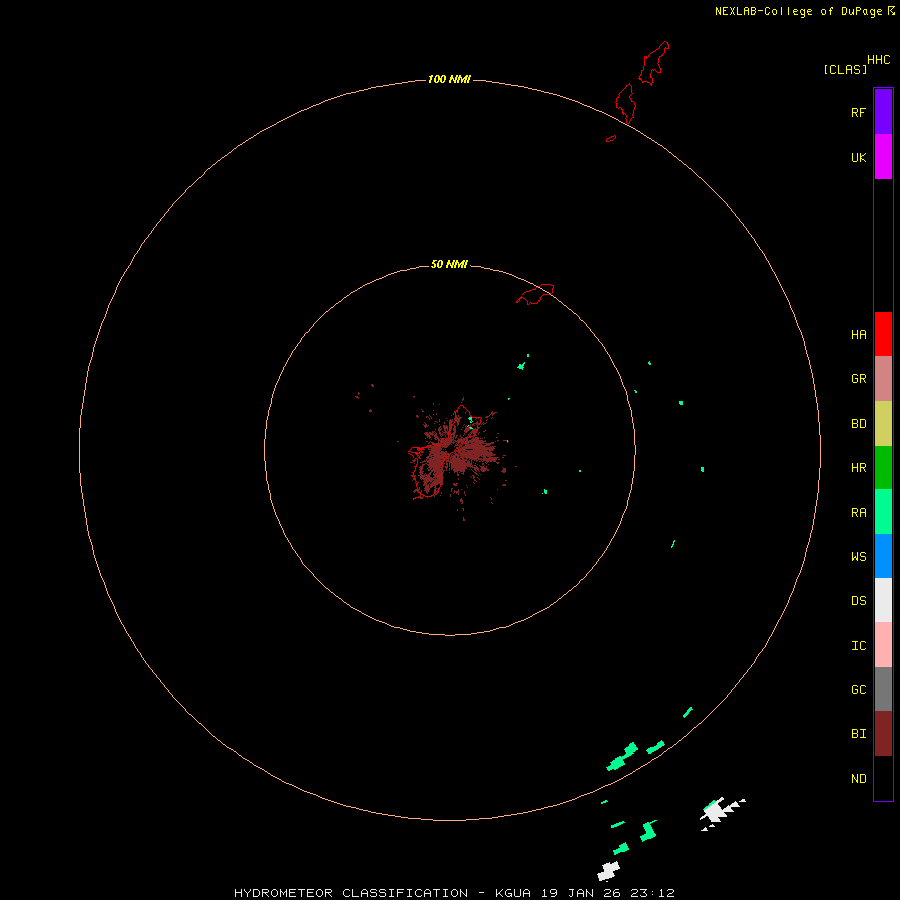Viewport: 900px width, 900px height.
Task: Click the BI brown legend swatch
Action: click(x=883, y=734)
